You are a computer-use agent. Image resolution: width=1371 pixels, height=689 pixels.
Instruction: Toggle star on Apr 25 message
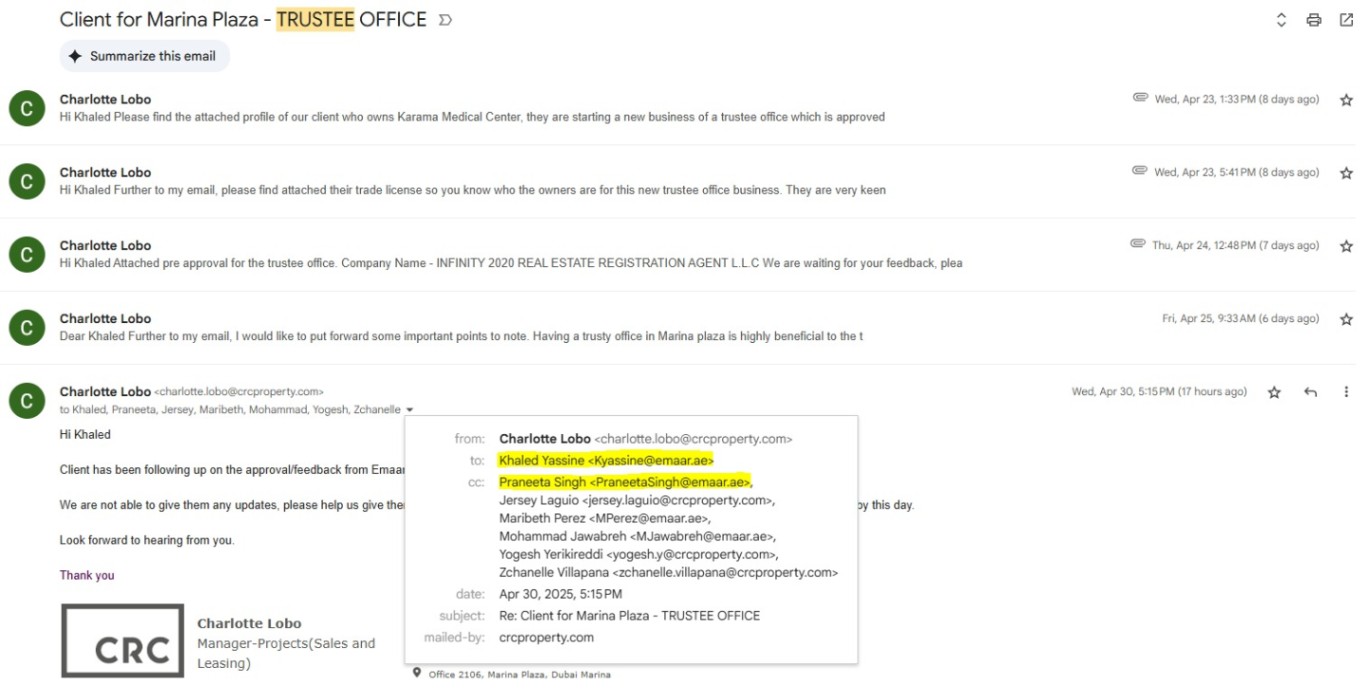pos(1346,319)
